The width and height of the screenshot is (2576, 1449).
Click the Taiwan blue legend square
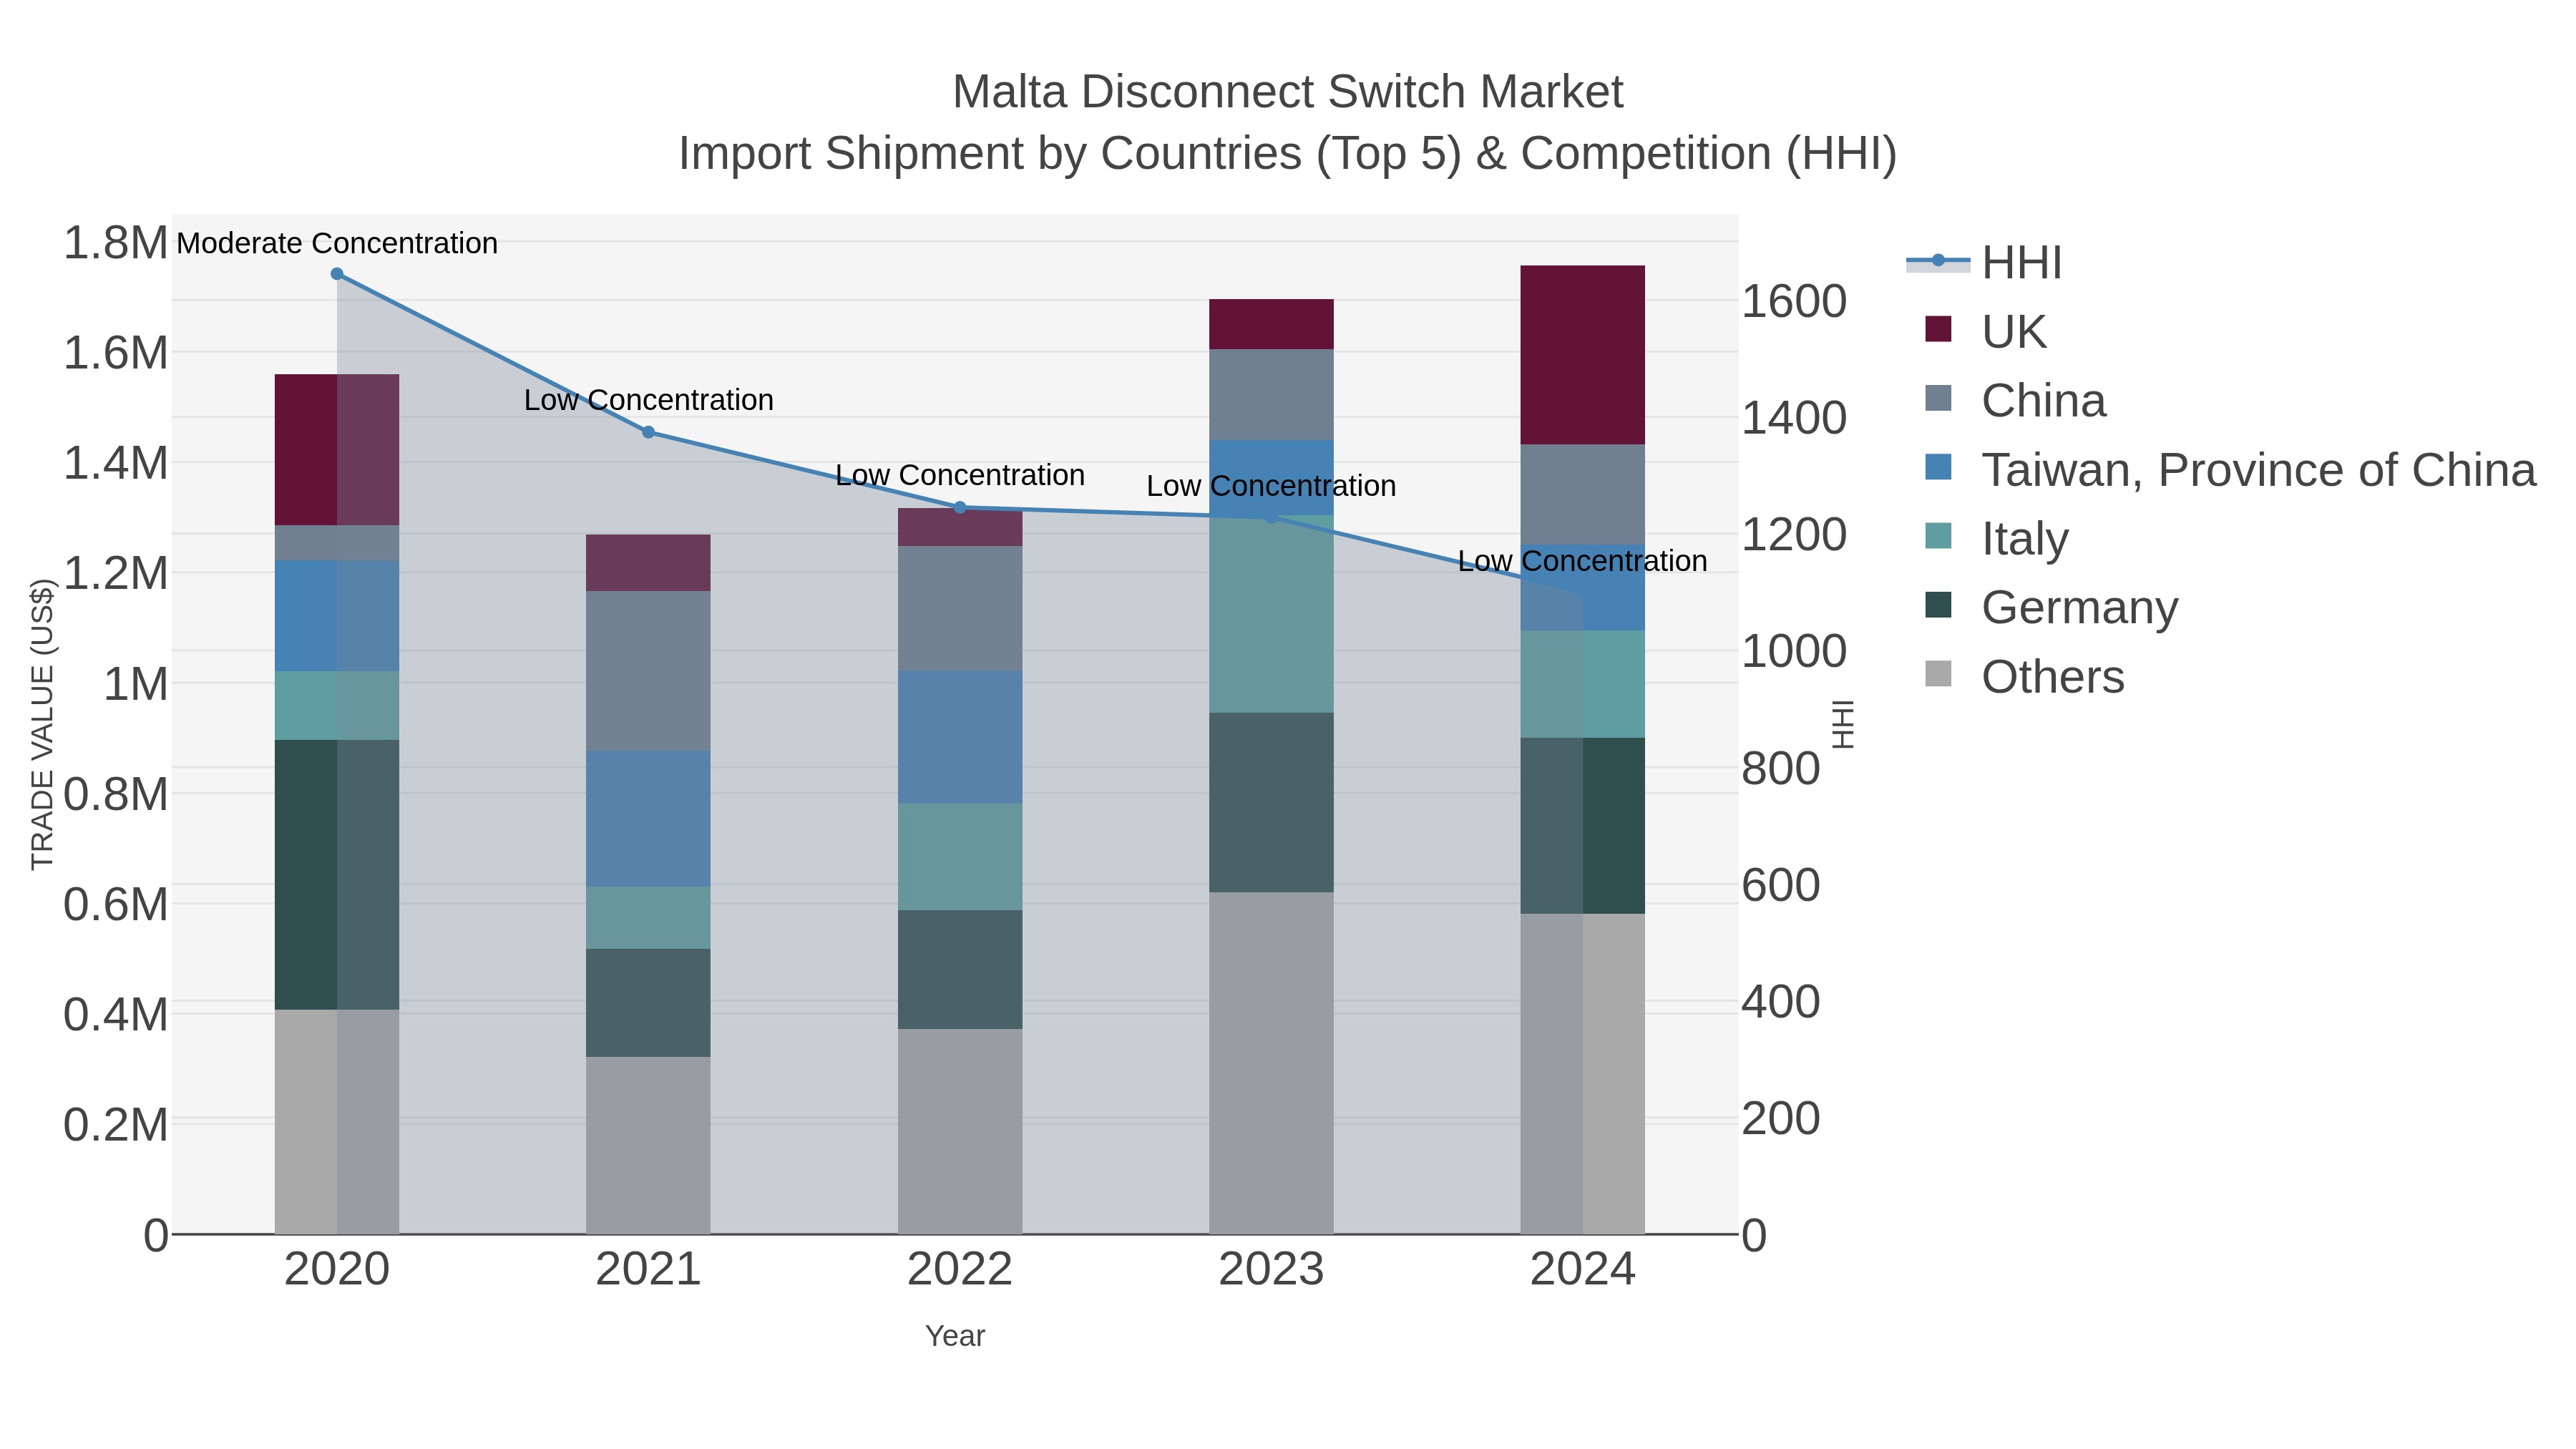[1938, 467]
